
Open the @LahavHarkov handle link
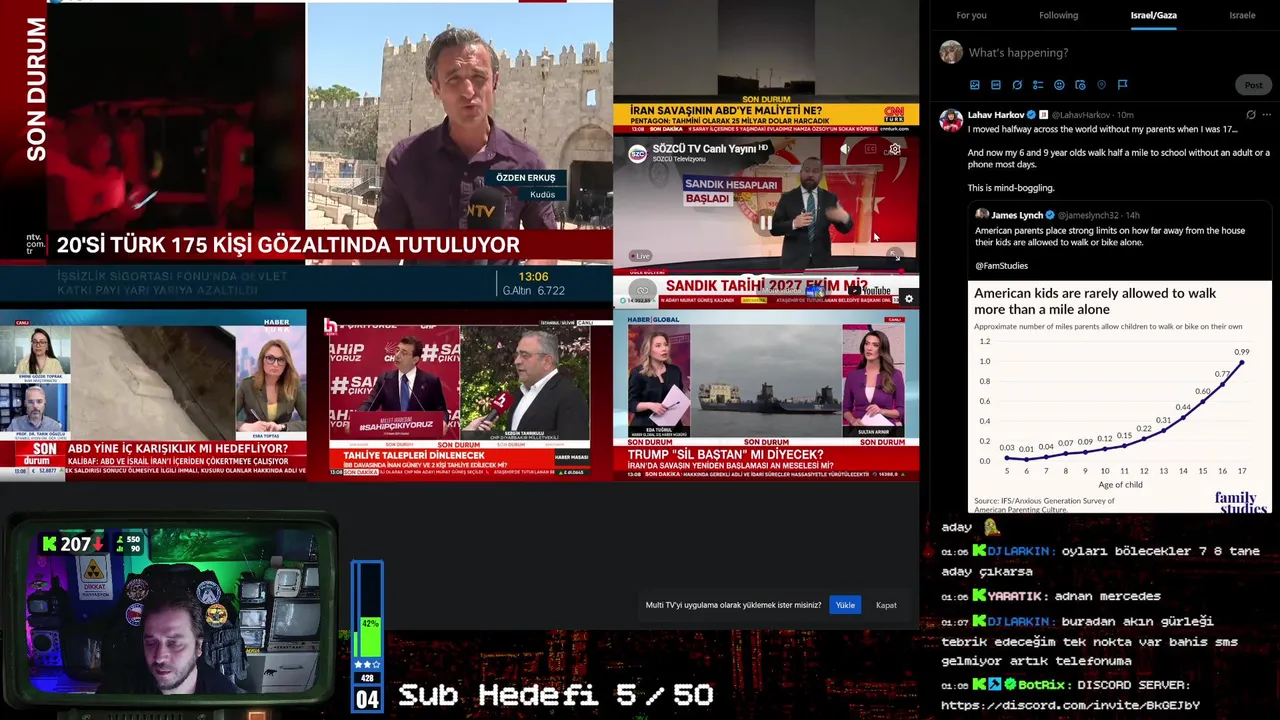click(1081, 115)
